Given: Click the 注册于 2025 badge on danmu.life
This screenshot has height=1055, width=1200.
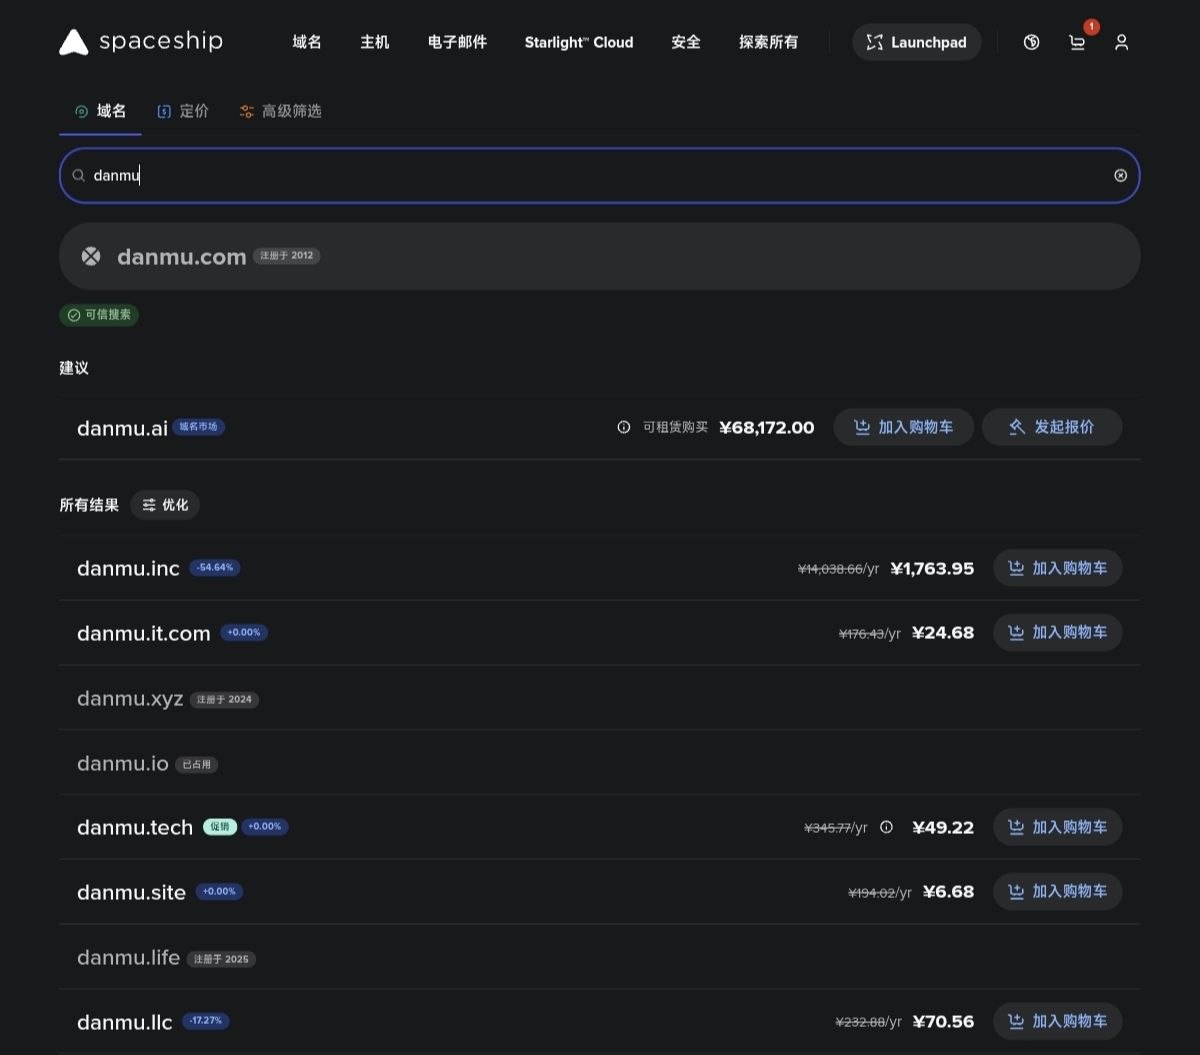Looking at the screenshot, I should click(221, 959).
